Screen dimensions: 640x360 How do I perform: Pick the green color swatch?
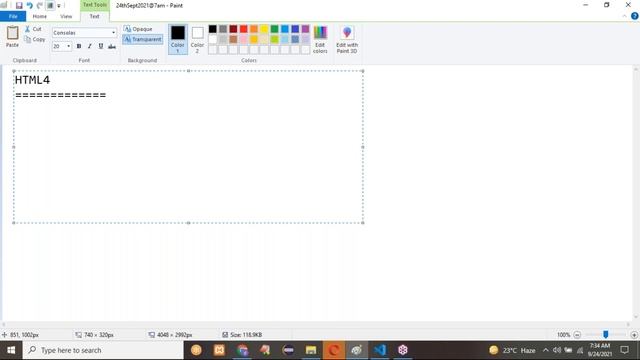coord(274,29)
